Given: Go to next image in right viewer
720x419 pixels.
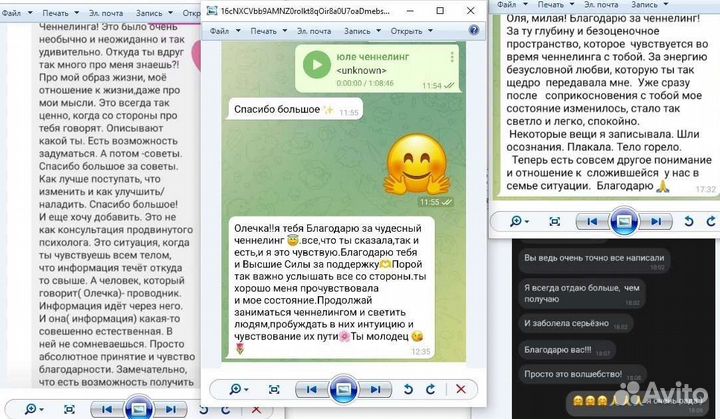Looking at the screenshot, I should [656, 221].
